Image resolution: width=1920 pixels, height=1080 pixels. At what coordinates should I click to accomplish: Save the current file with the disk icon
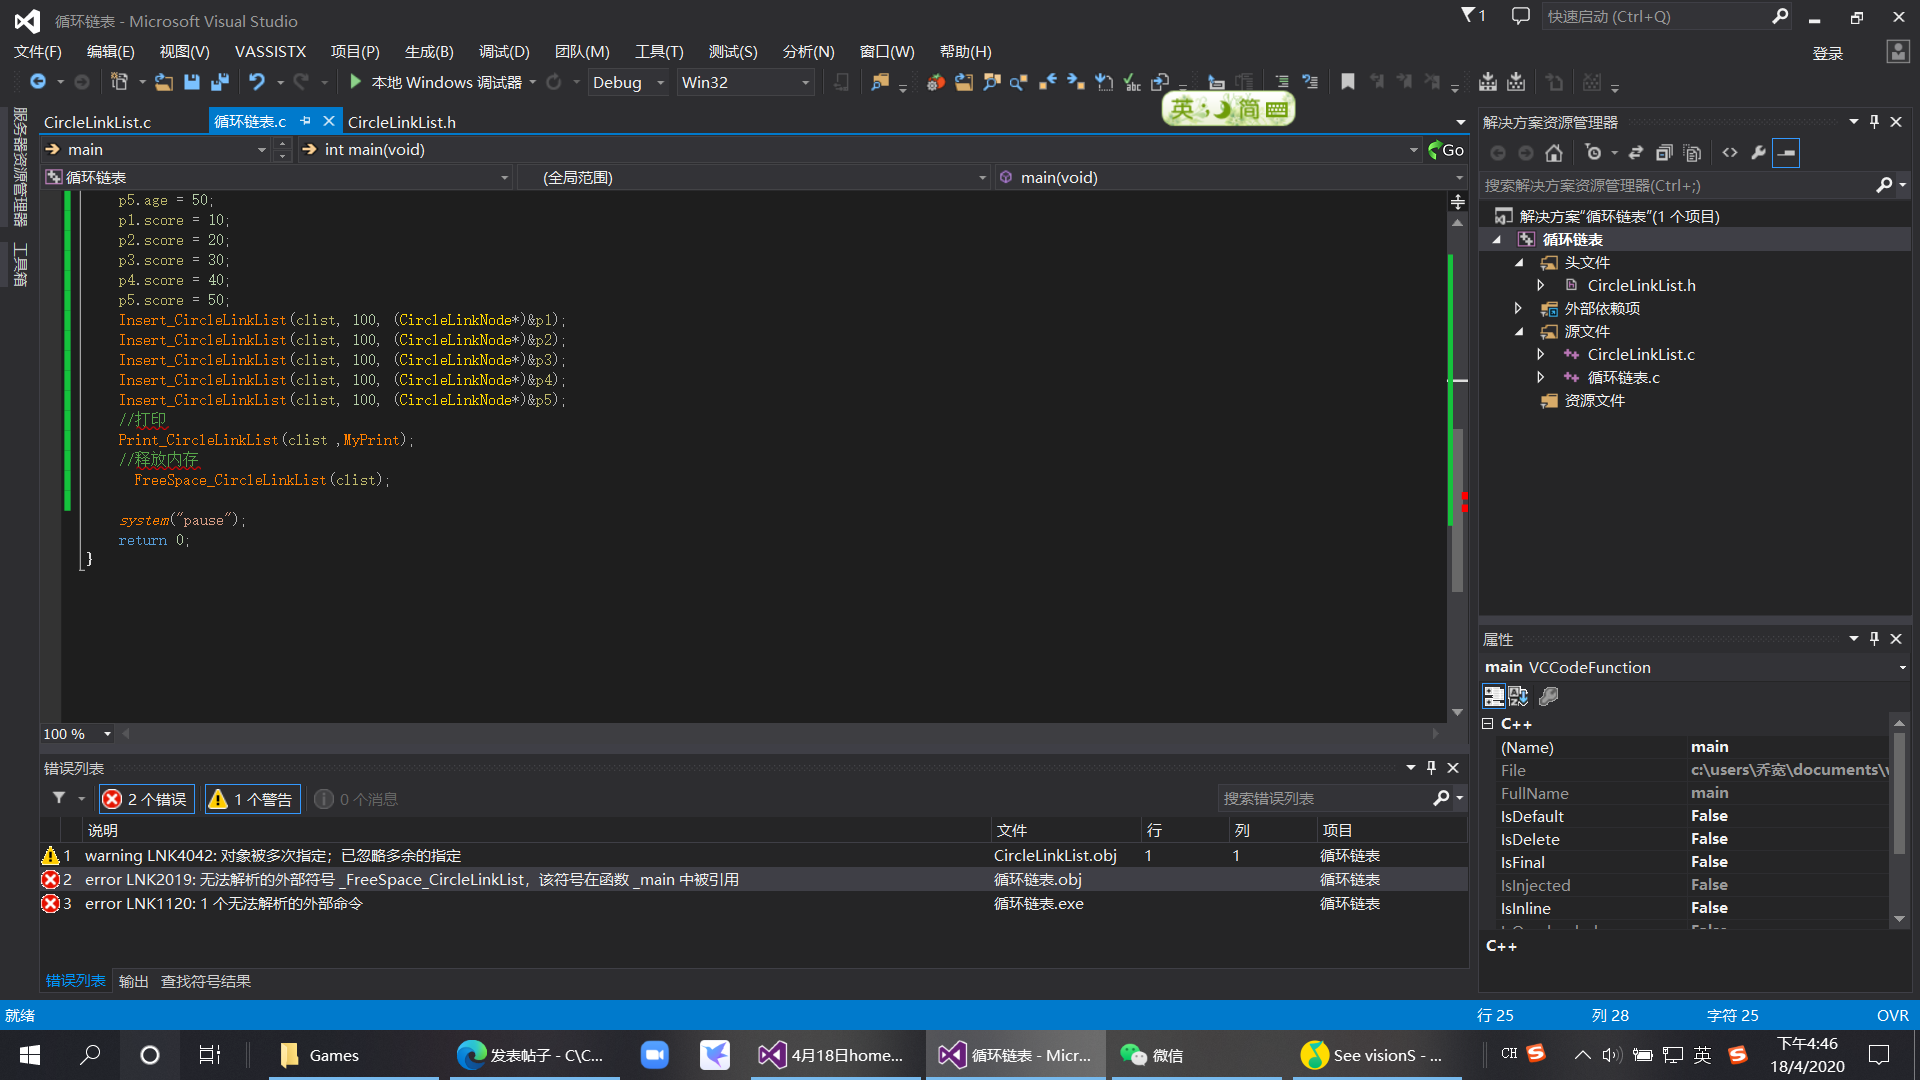coord(192,82)
